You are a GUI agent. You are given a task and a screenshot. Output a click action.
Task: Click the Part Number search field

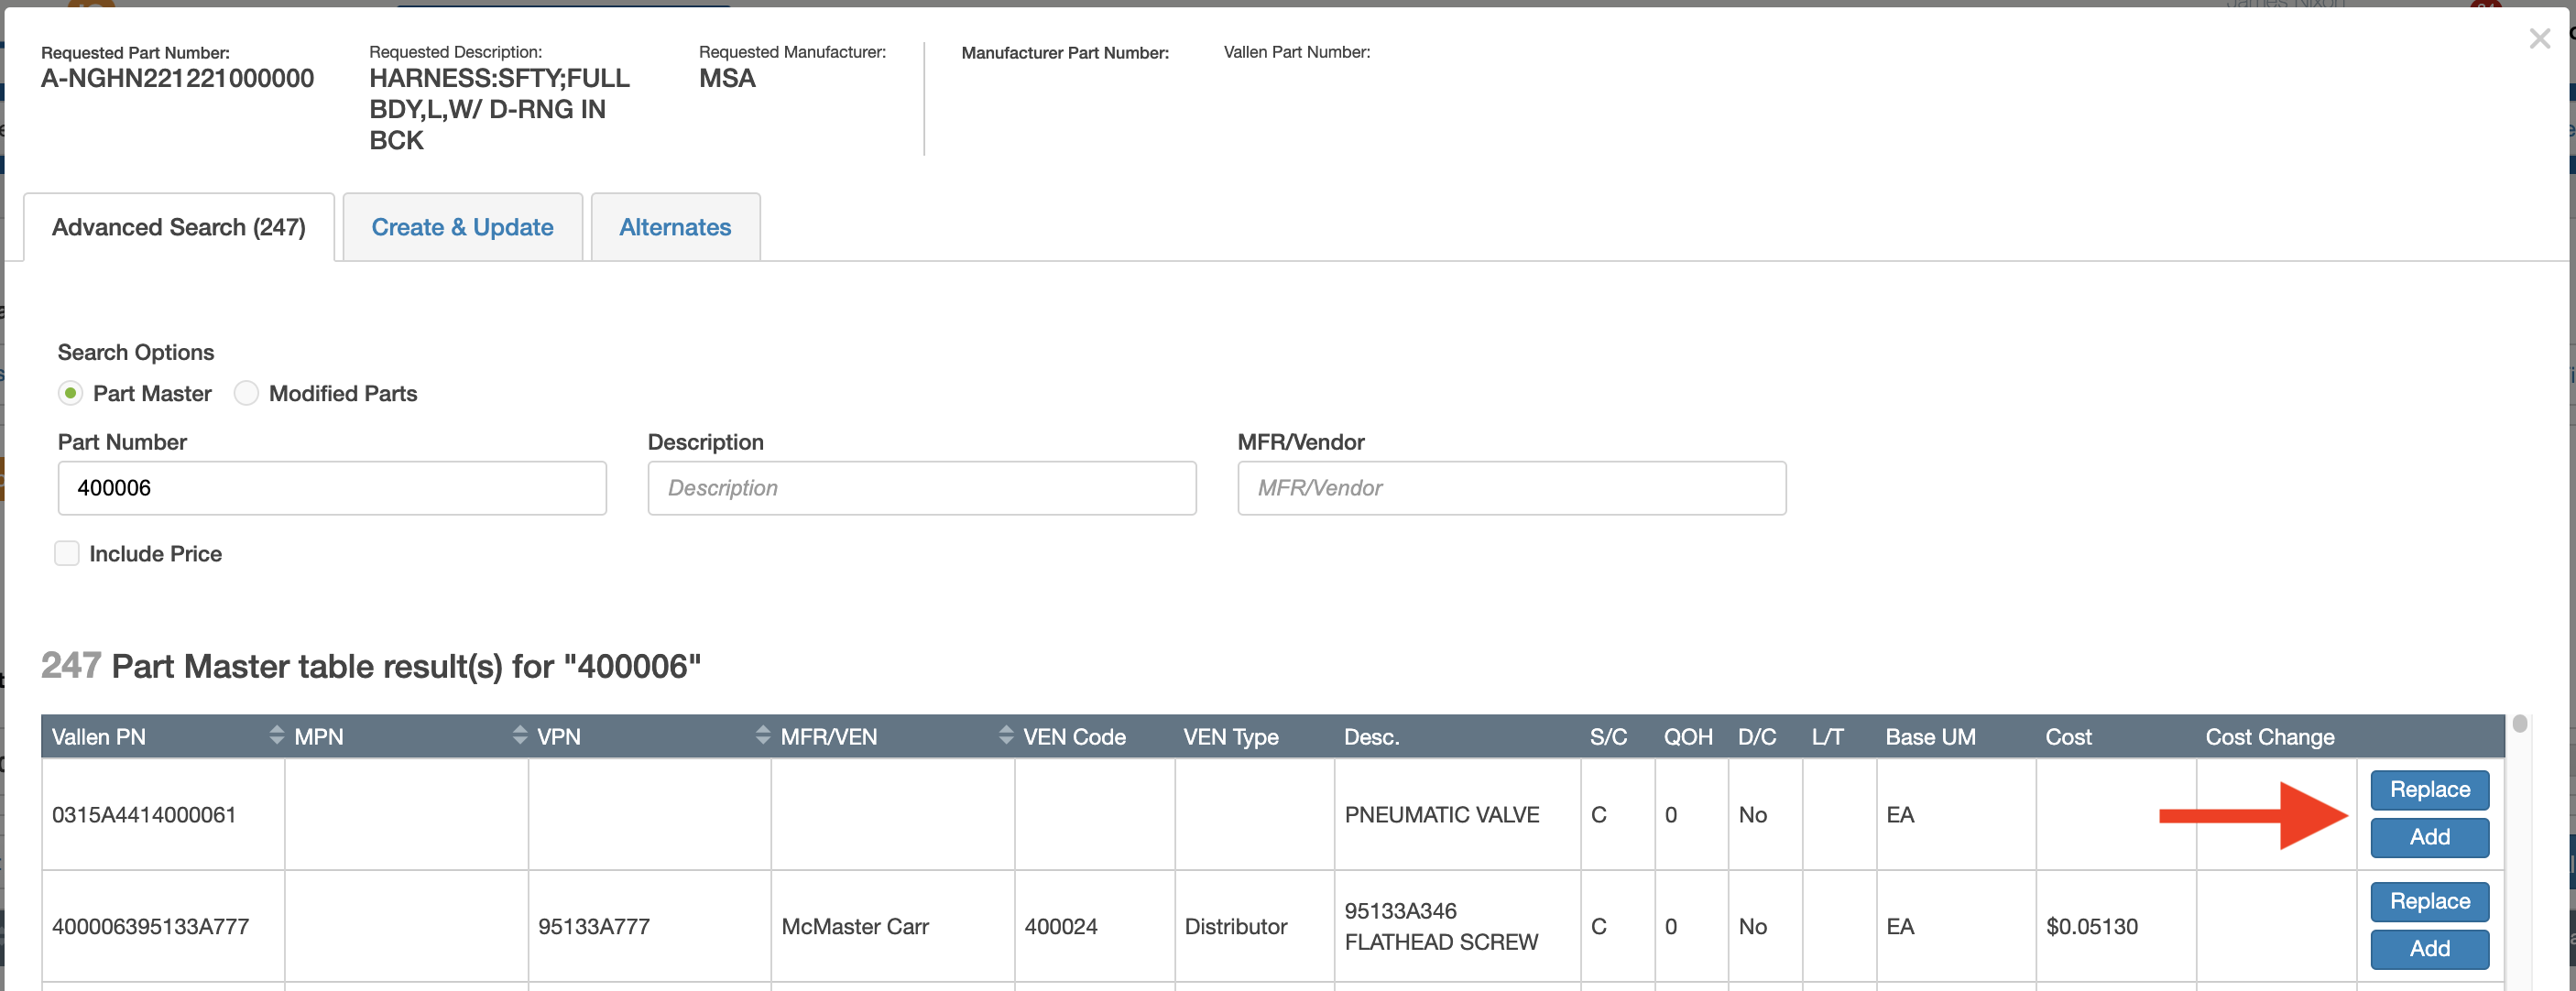click(332, 488)
